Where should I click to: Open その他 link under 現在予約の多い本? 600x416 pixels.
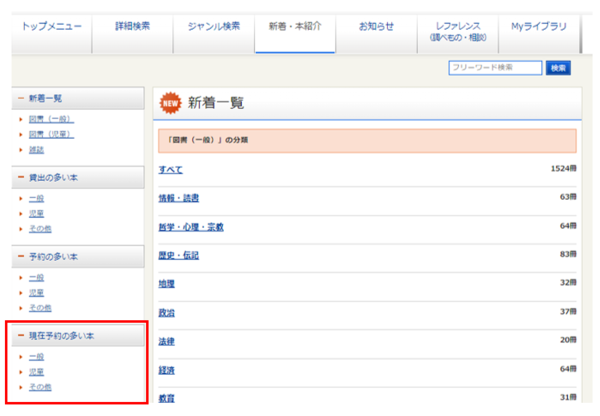click(40, 387)
